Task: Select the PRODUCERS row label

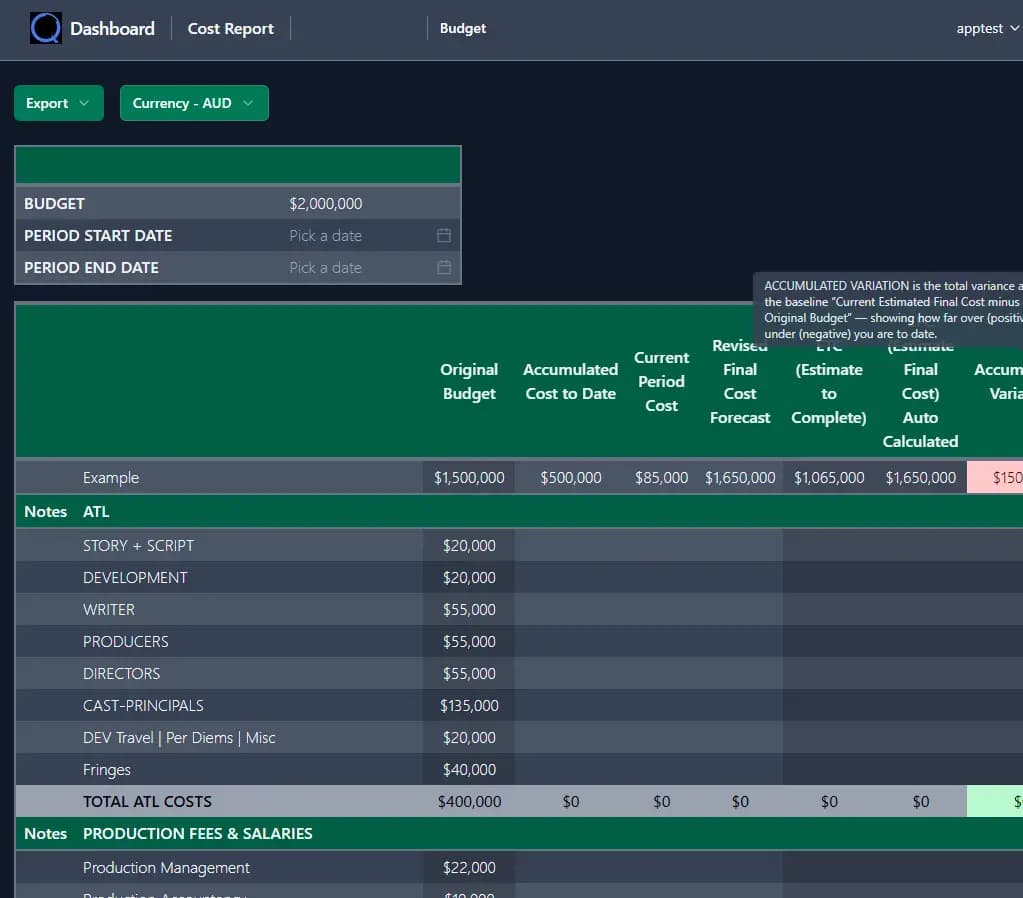Action: [x=125, y=642]
